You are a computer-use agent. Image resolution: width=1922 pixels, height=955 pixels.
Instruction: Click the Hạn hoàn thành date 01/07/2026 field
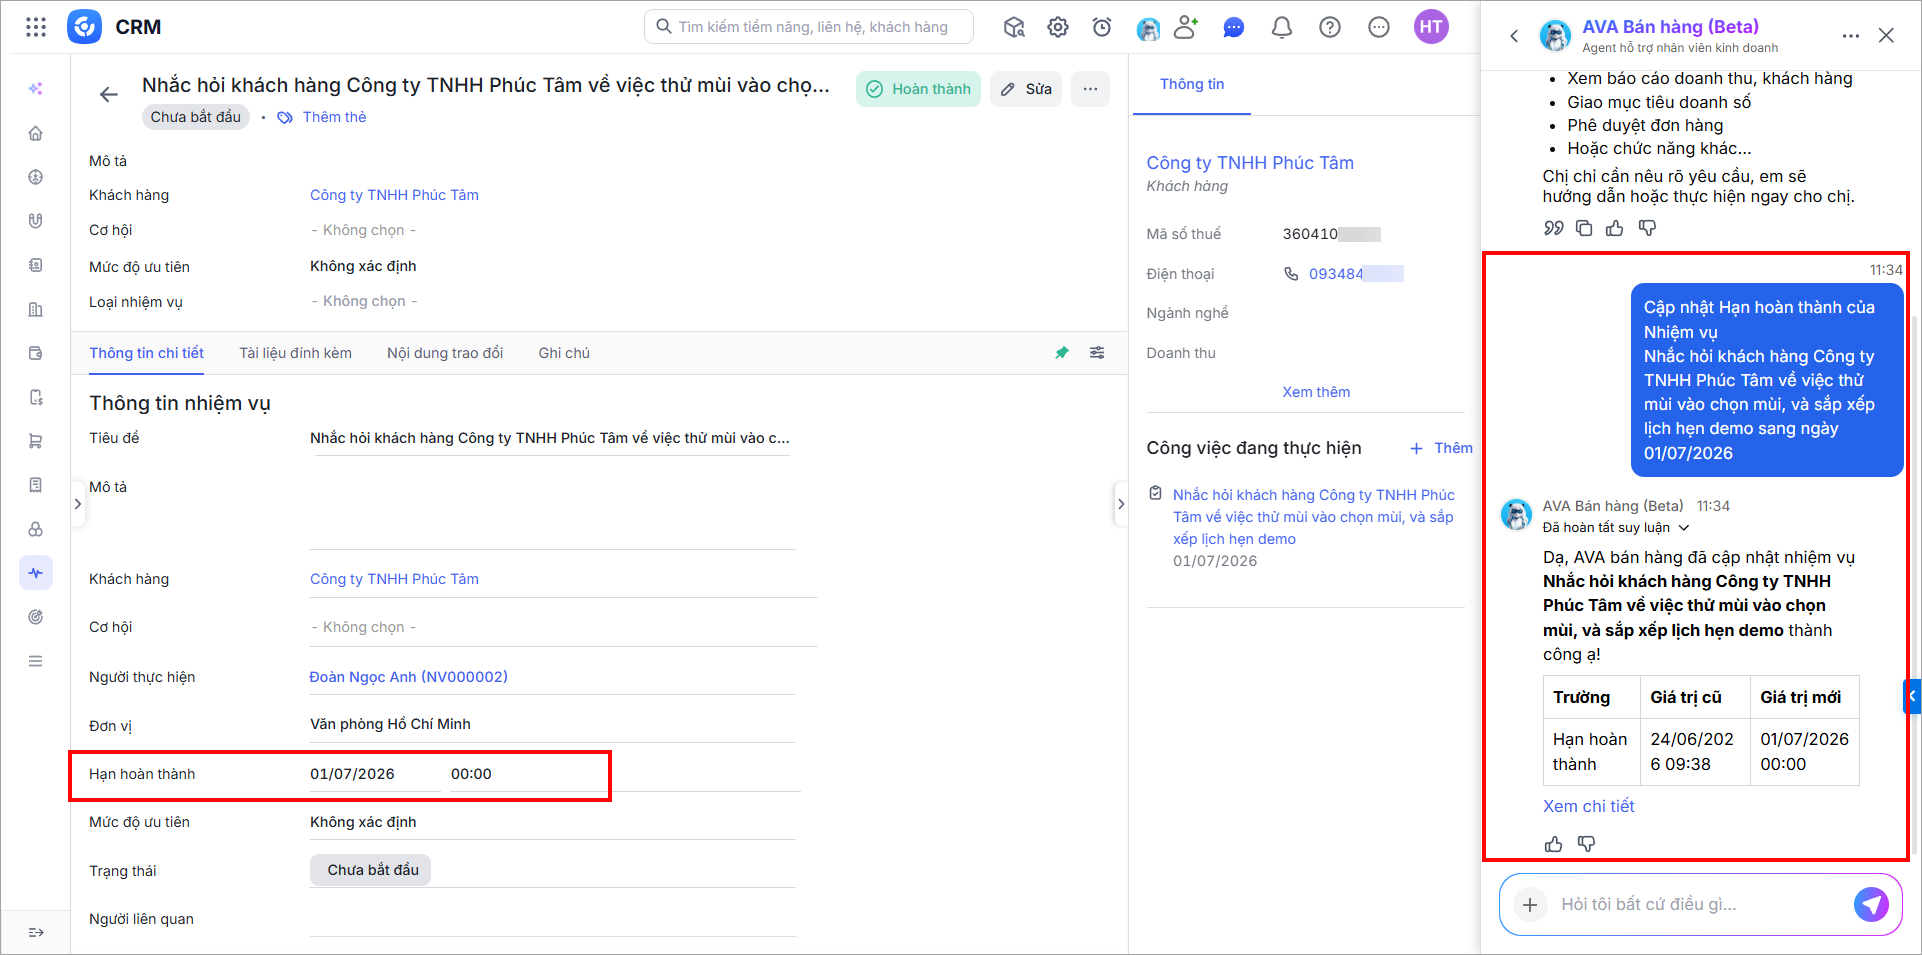(375, 774)
